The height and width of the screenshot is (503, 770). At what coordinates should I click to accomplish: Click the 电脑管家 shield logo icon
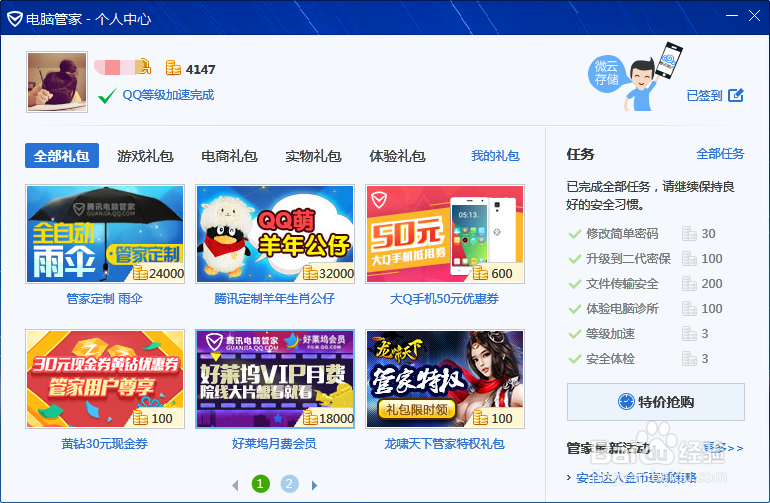[x=15, y=19]
